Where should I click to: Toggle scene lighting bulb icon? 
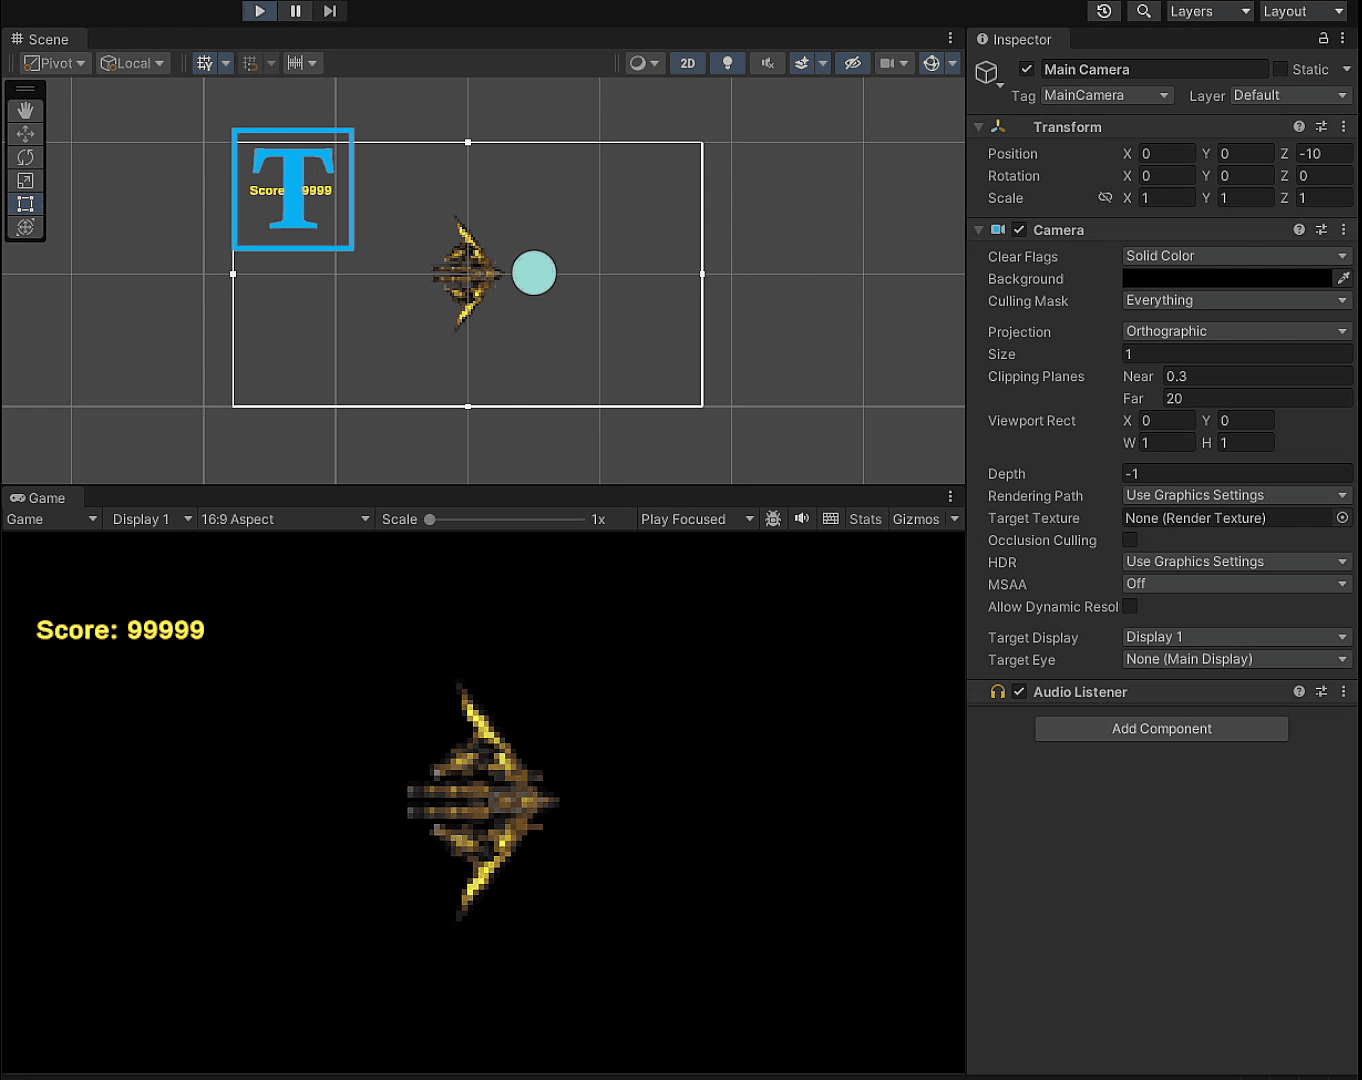pos(727,63)
